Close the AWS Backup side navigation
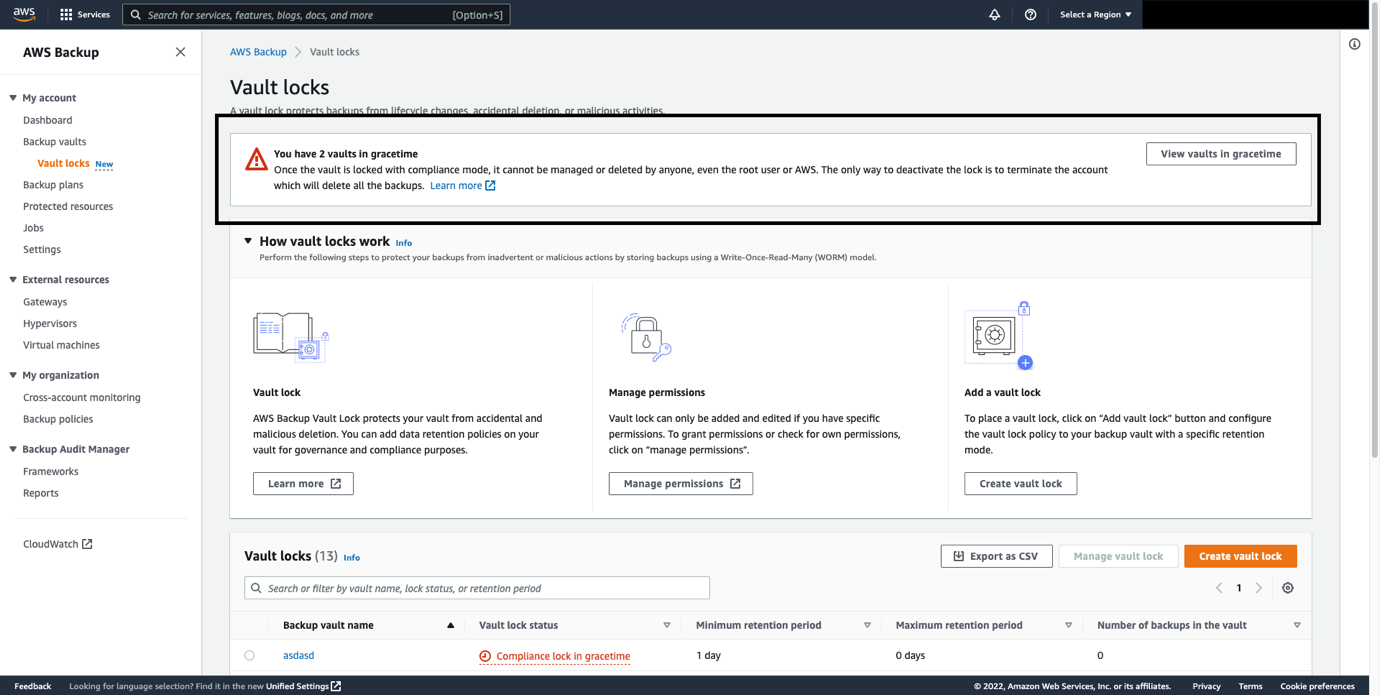 click(x=180, y=52)
